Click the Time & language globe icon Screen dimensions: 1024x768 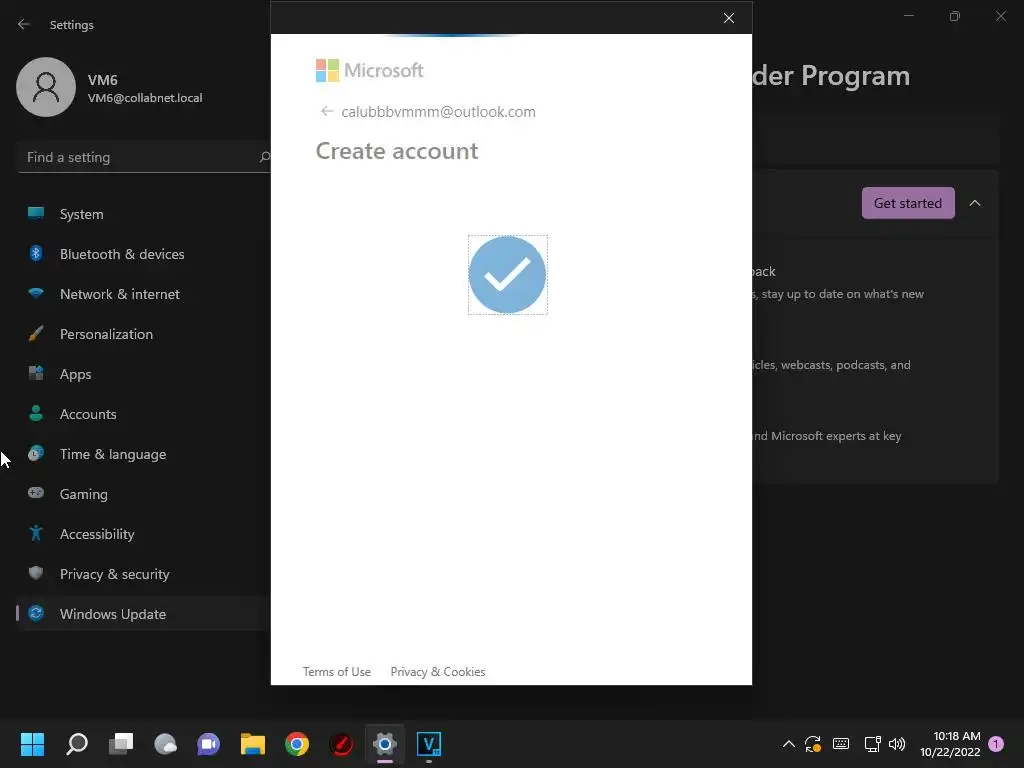(x=36, y=453)
